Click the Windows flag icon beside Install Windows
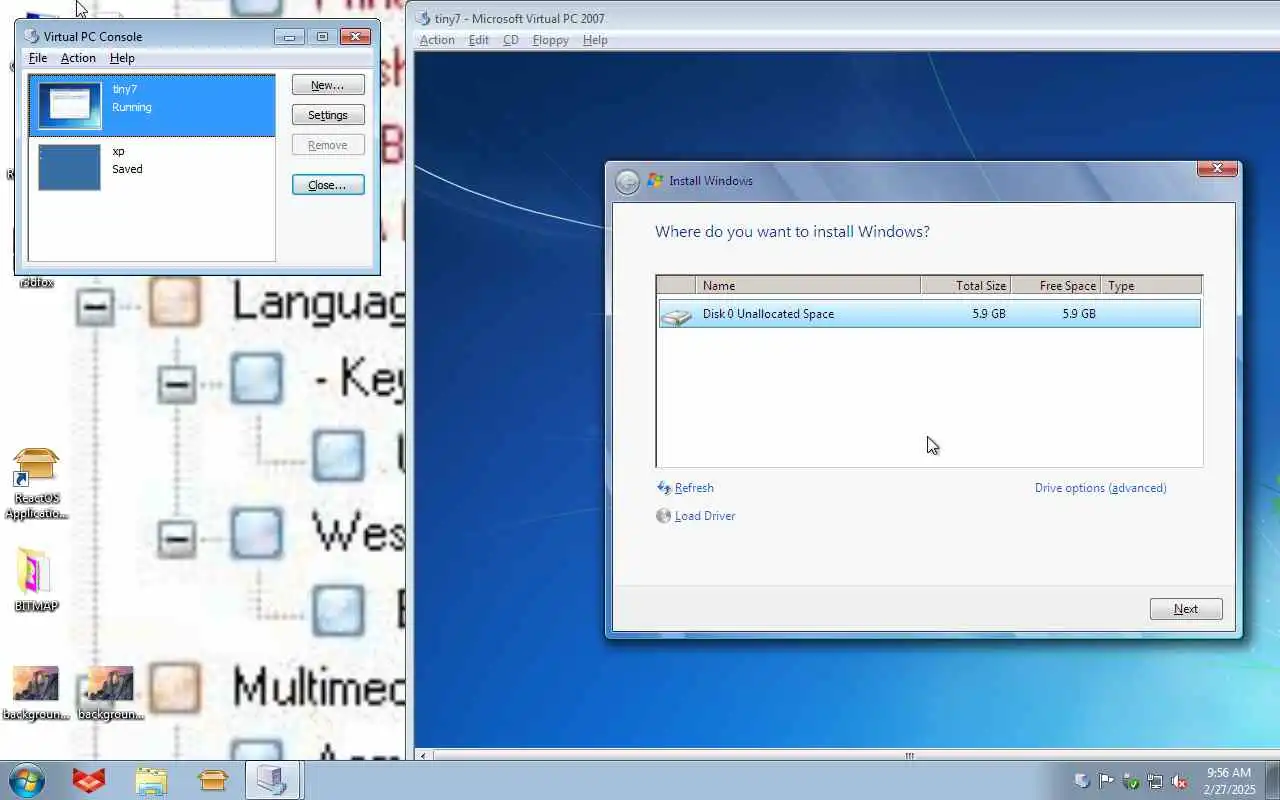Image resolution: width=1280 pixels, height=800 pixels. point(656,181)
